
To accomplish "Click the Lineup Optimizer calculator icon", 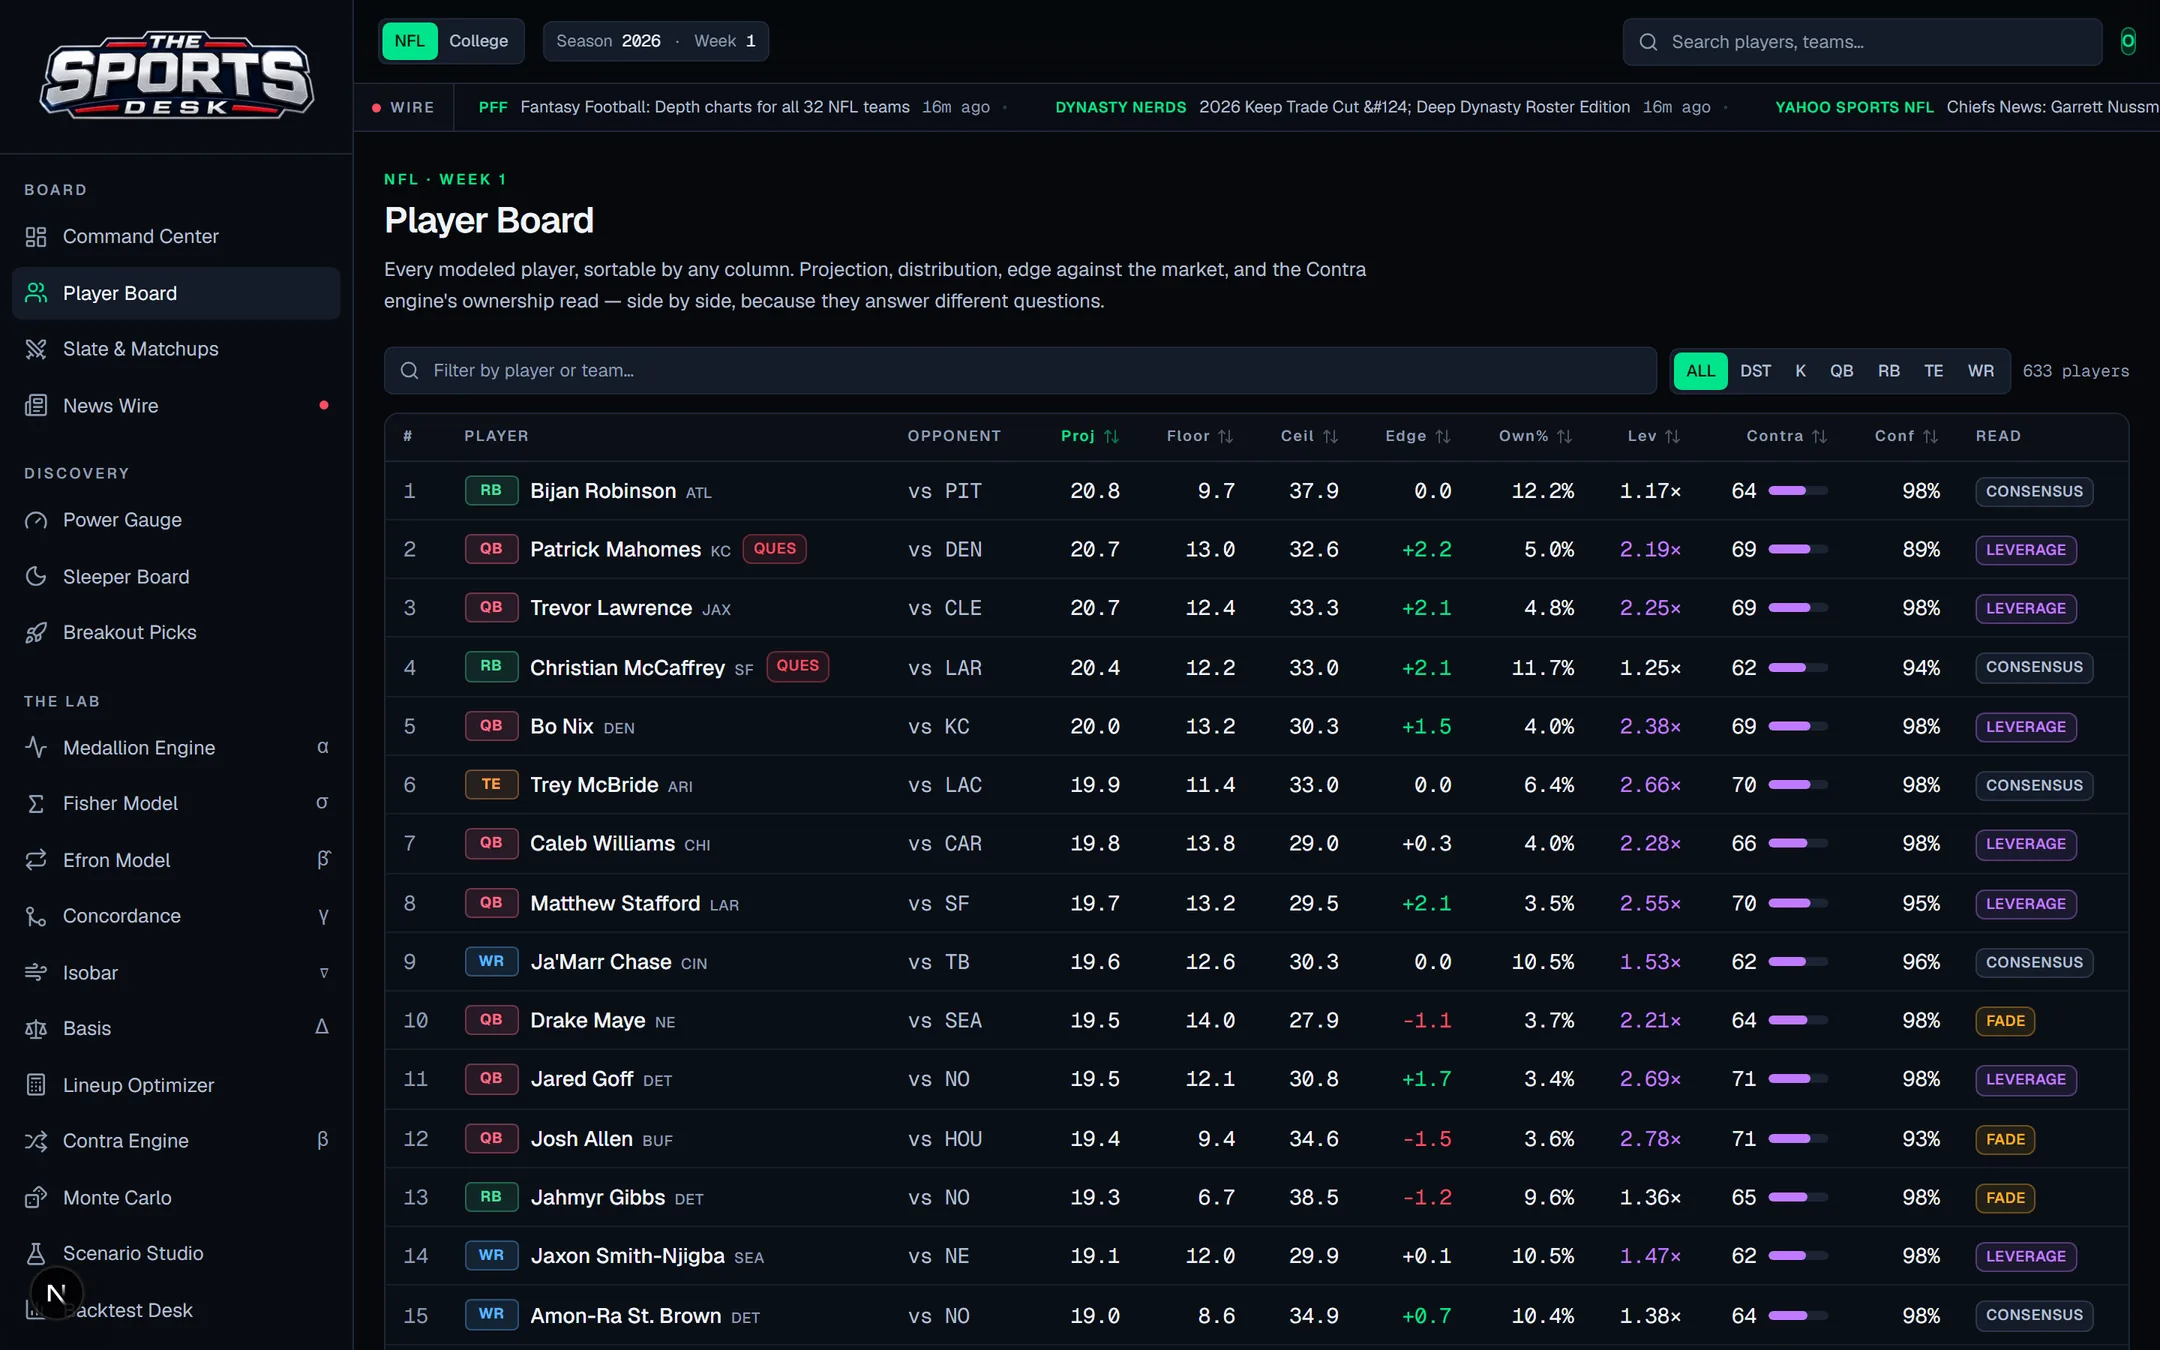I will pyautogui.click(x=36, y=1085).
